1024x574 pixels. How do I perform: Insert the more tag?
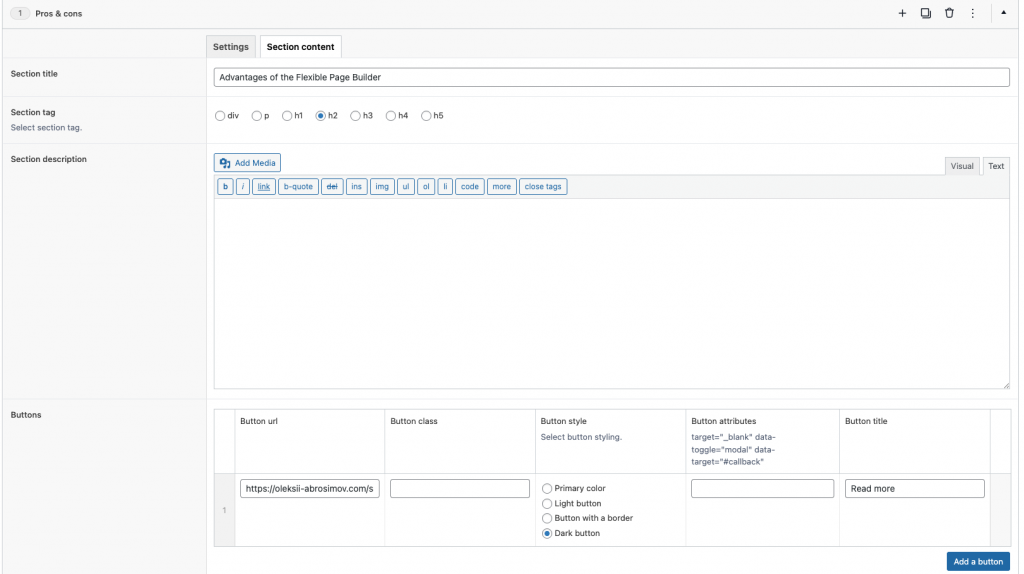pos(502,187)
